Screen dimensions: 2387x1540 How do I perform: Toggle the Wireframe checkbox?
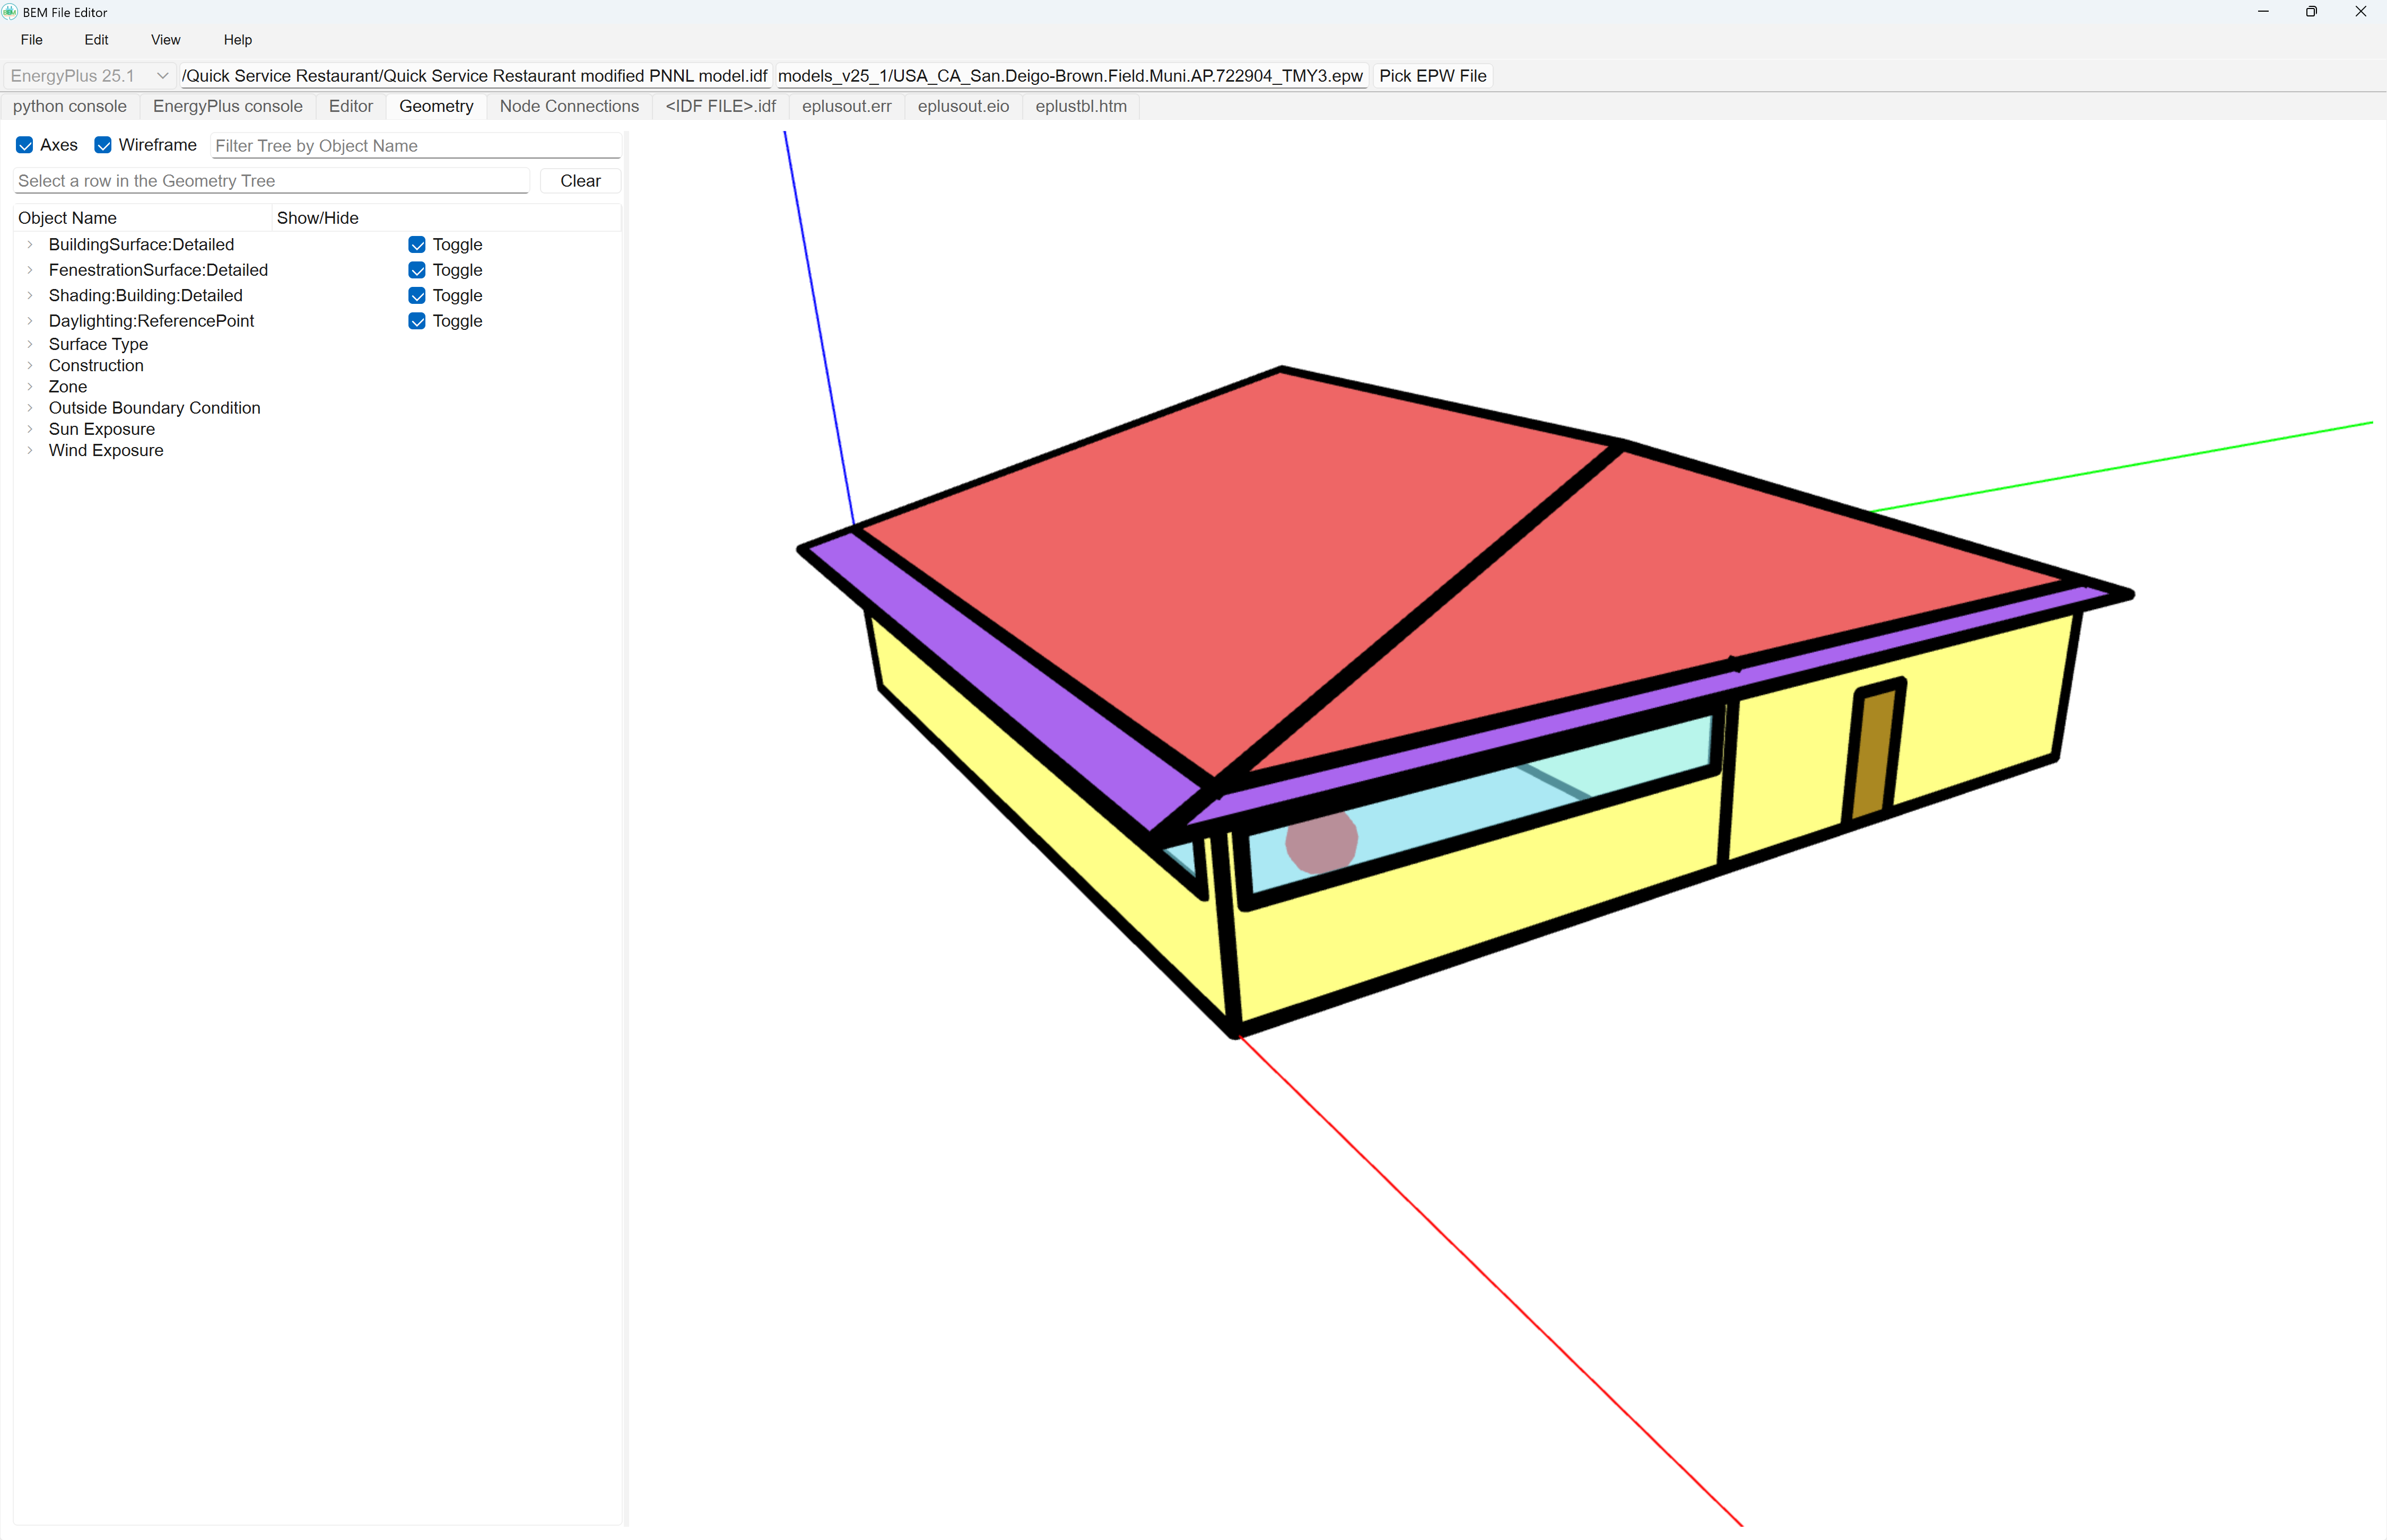[x=103, y=145]
